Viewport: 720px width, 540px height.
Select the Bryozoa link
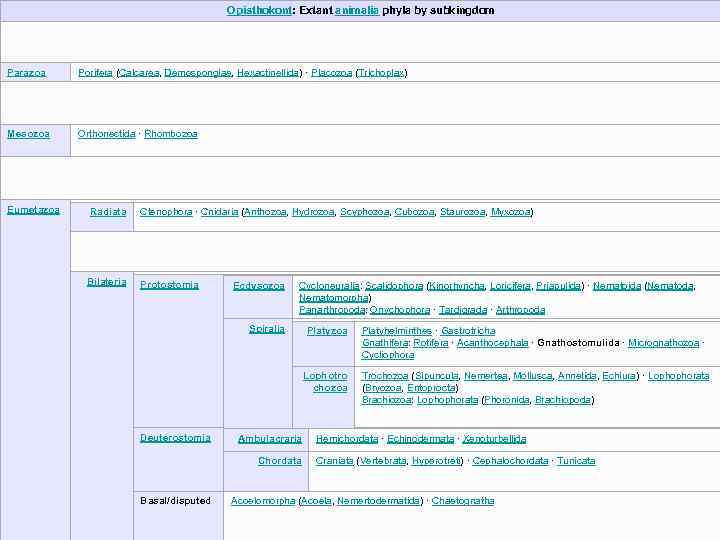tap(383, 388)
